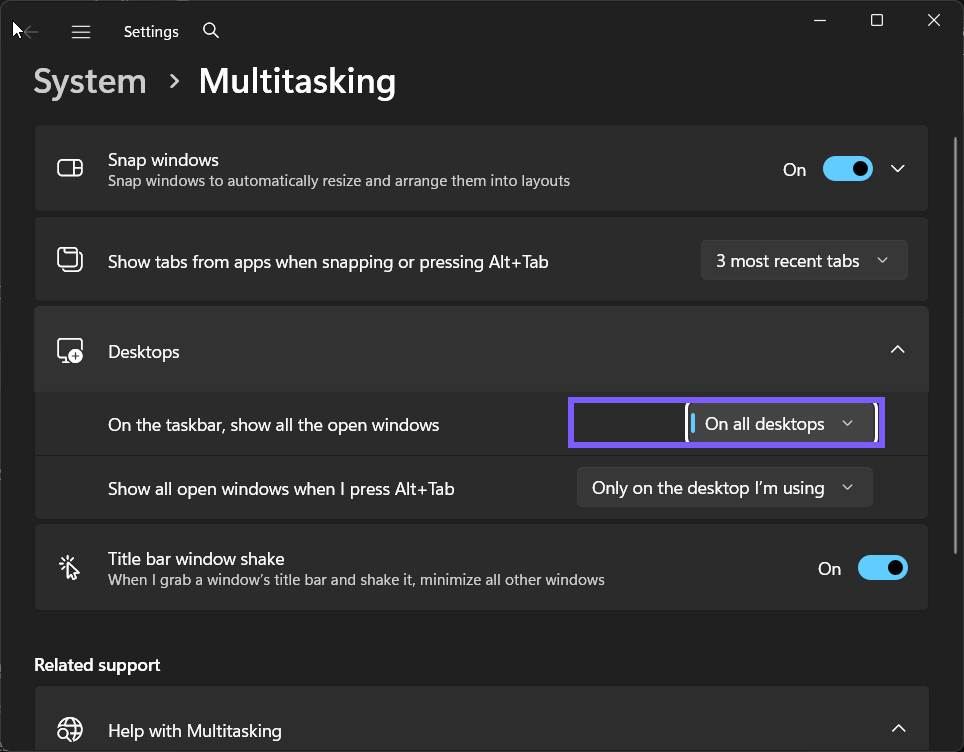Go back using the back arrow

click(x=30, y=31)
